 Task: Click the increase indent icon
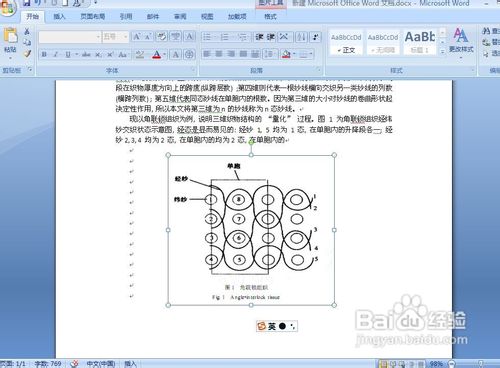pyautogui.click(x=271, y=37)
